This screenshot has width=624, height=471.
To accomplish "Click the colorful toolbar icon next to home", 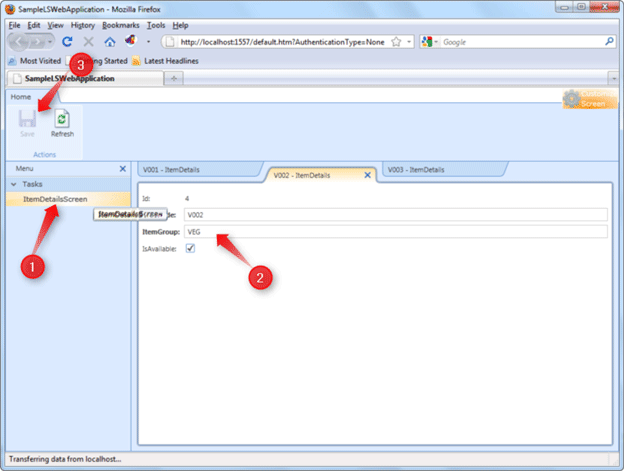I will 131,41.
